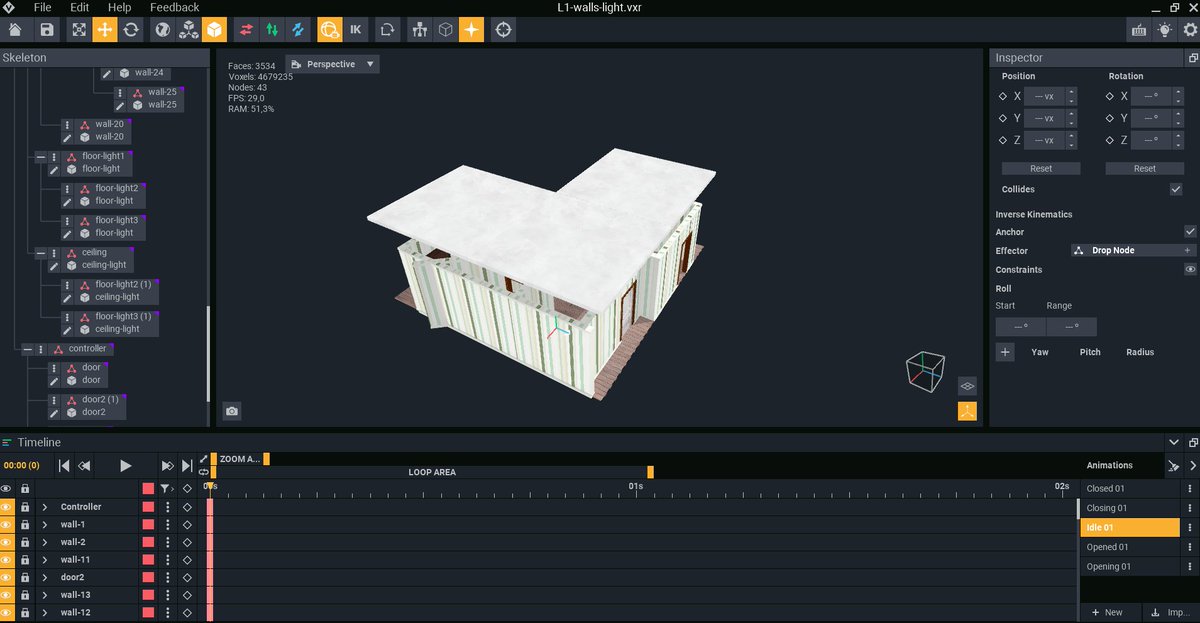Click New to create an animation
The image size is (1200, 623).
[1108, 611]
